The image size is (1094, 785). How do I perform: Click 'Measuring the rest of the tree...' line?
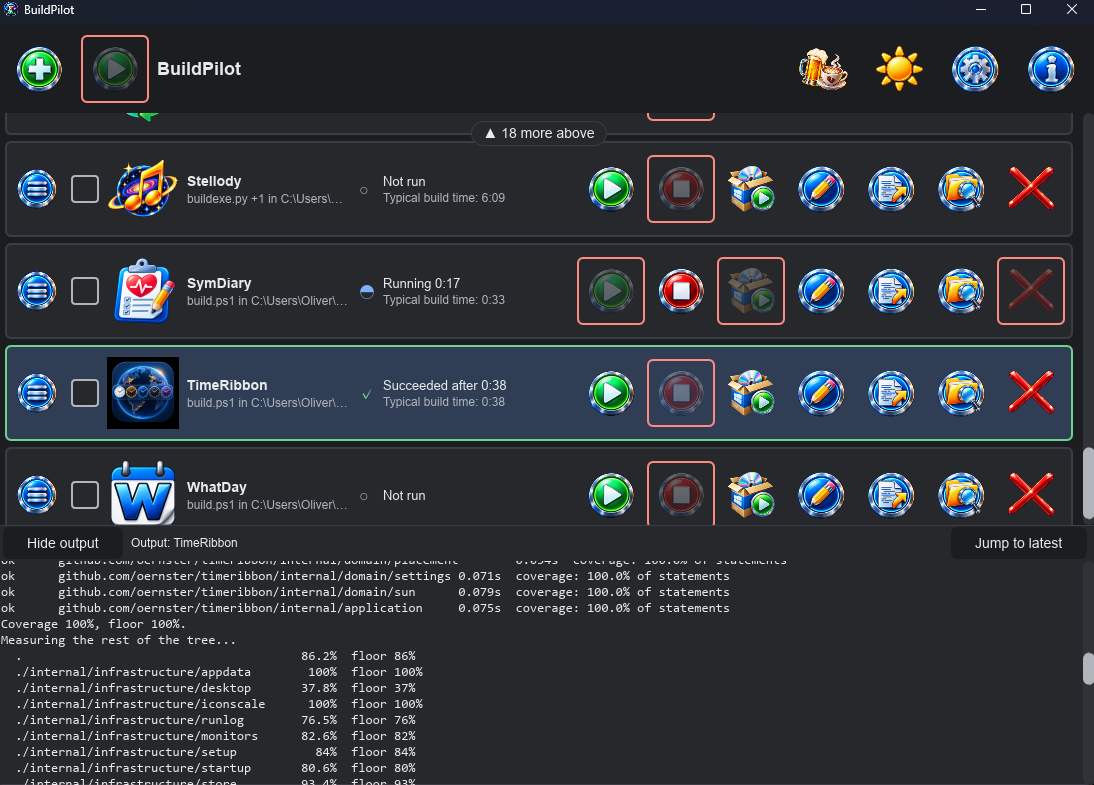119,640
